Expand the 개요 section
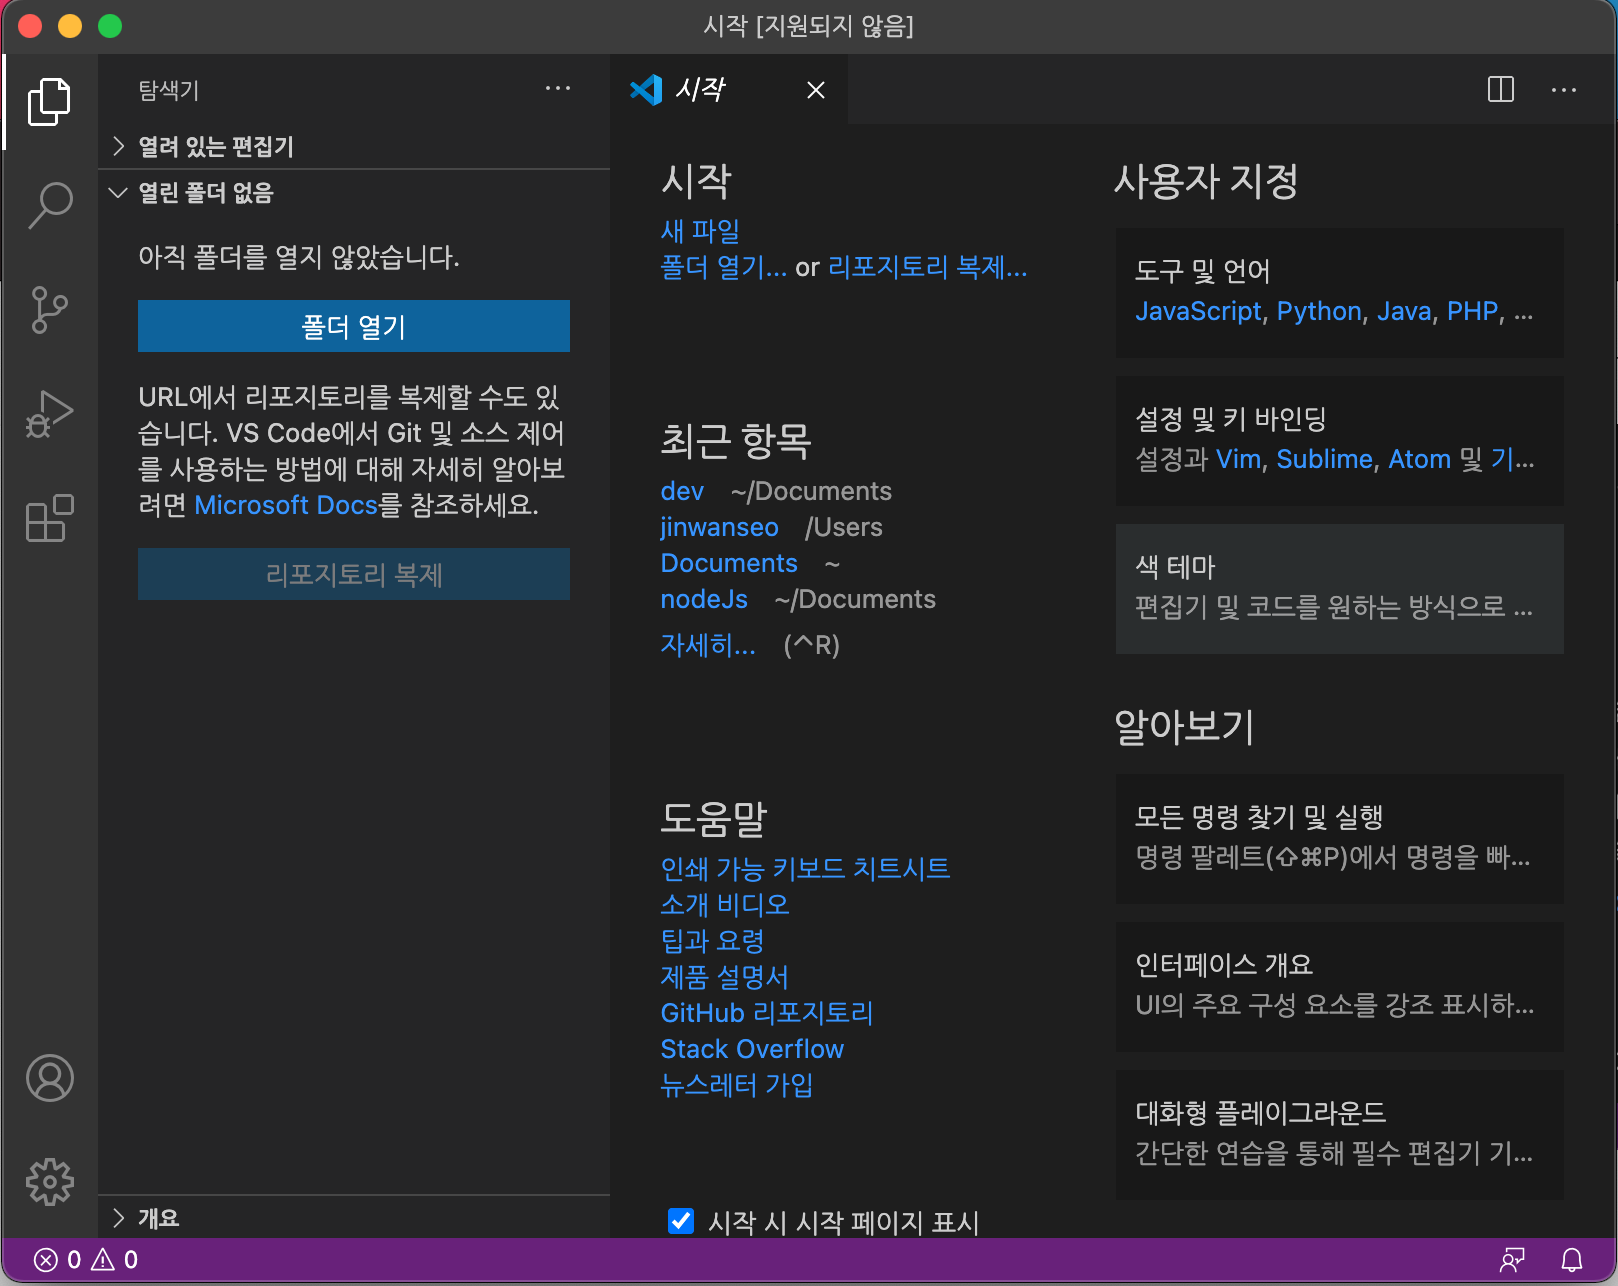This screenshot has width=1618, height=1286. pyautogui.click(x=354, y=1217)
